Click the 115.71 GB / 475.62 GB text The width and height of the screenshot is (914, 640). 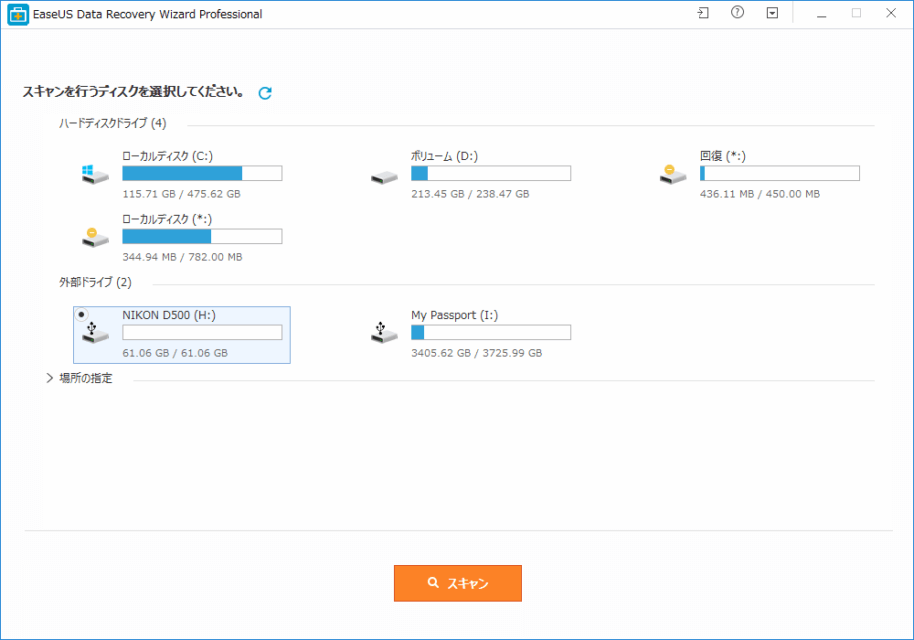pos(181,194)
